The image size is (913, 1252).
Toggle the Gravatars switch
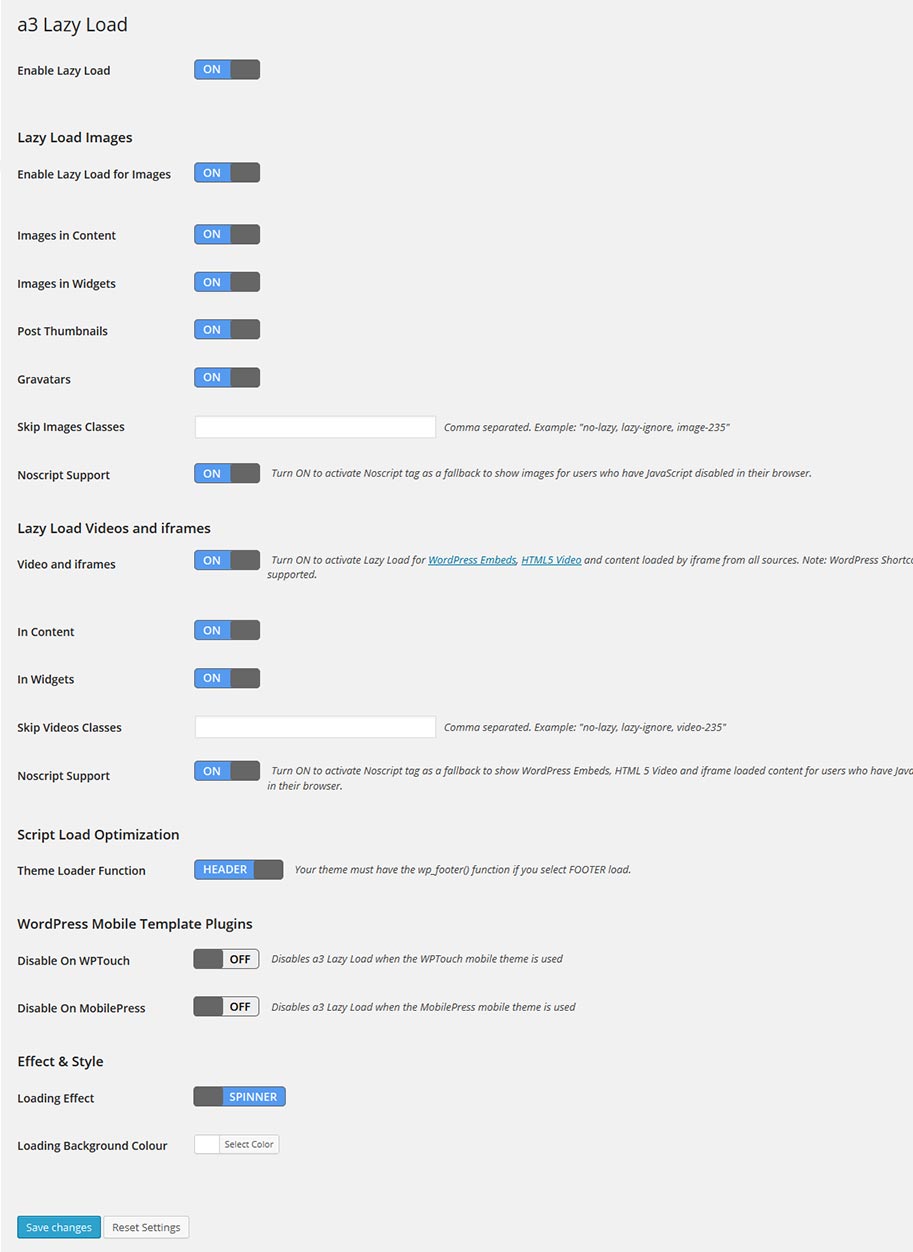click(x=227, y=378)
